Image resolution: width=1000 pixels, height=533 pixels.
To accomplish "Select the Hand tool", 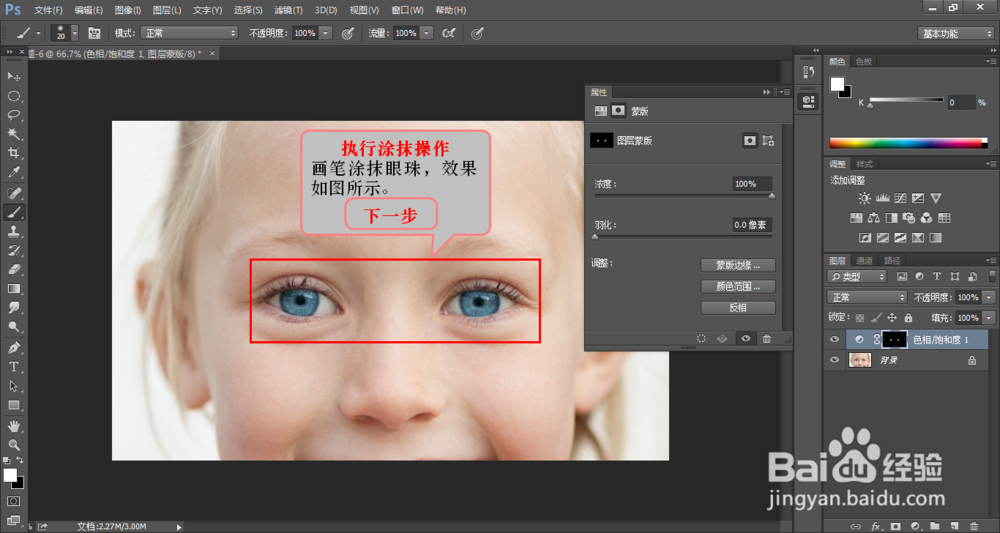I will click(13, 426).
